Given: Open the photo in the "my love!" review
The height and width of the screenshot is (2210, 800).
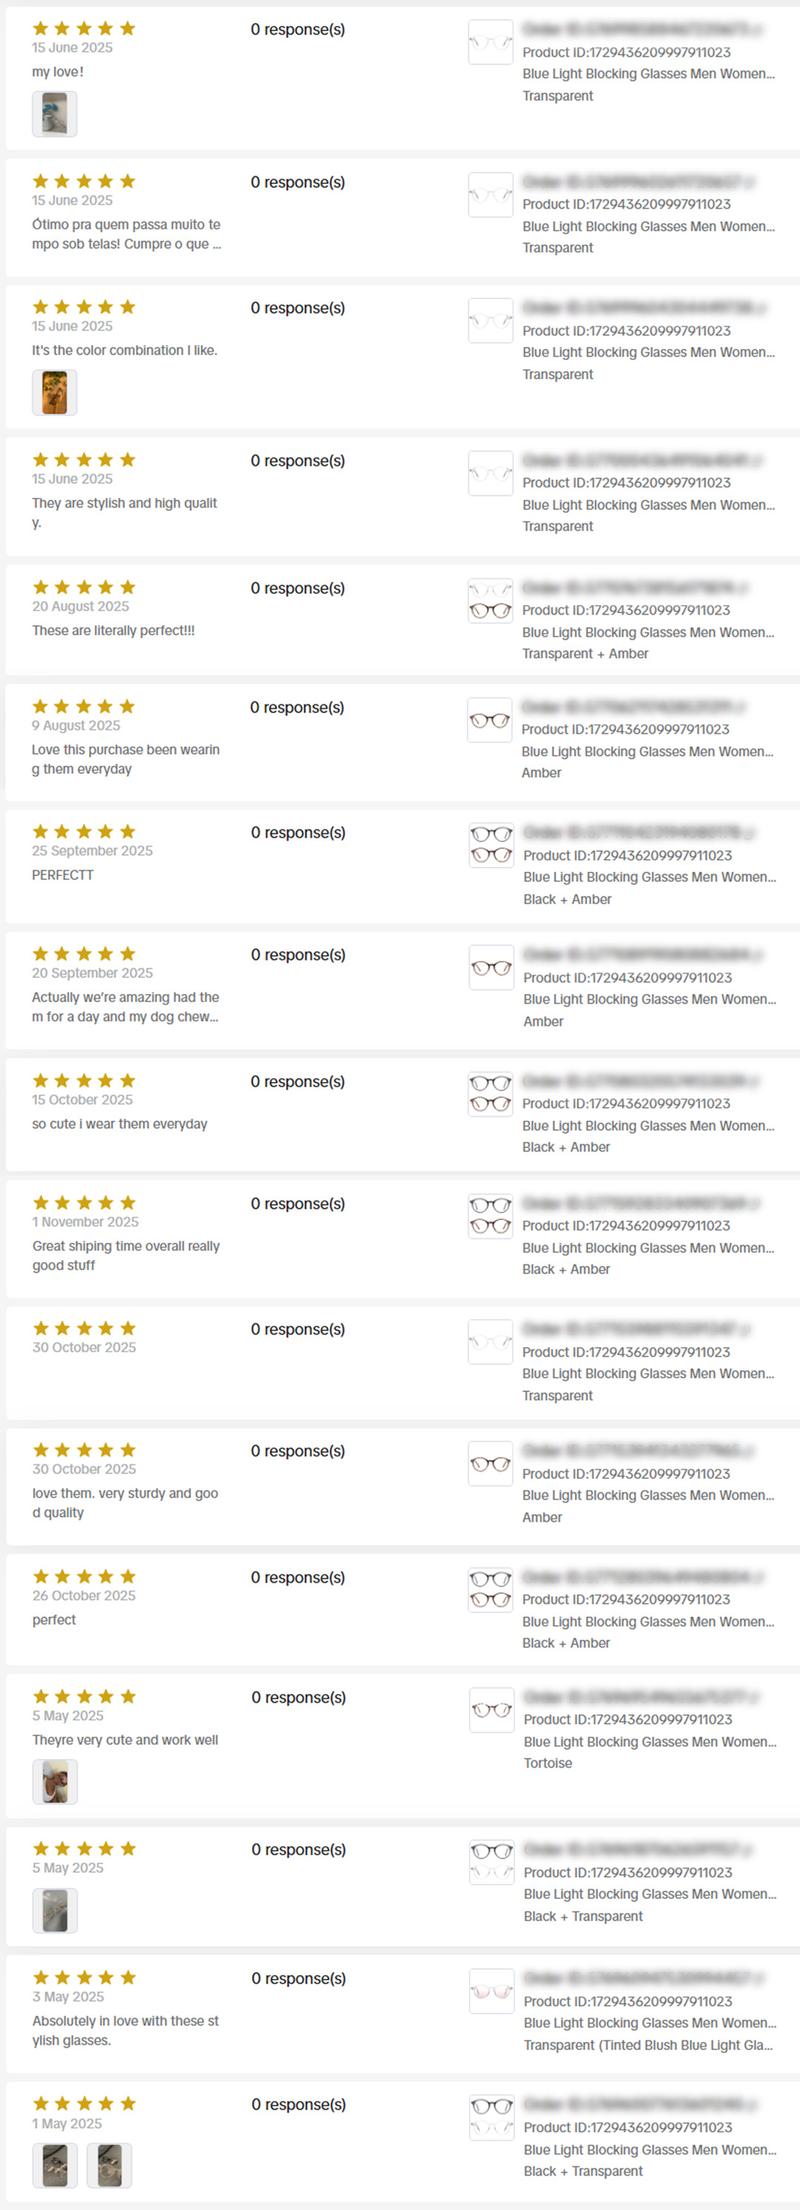Looking at the screenshot, I should coord(54,114).
